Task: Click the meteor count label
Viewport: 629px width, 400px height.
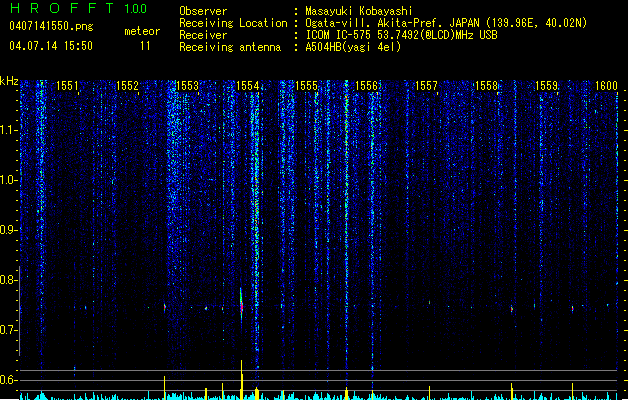Action: 142,31
